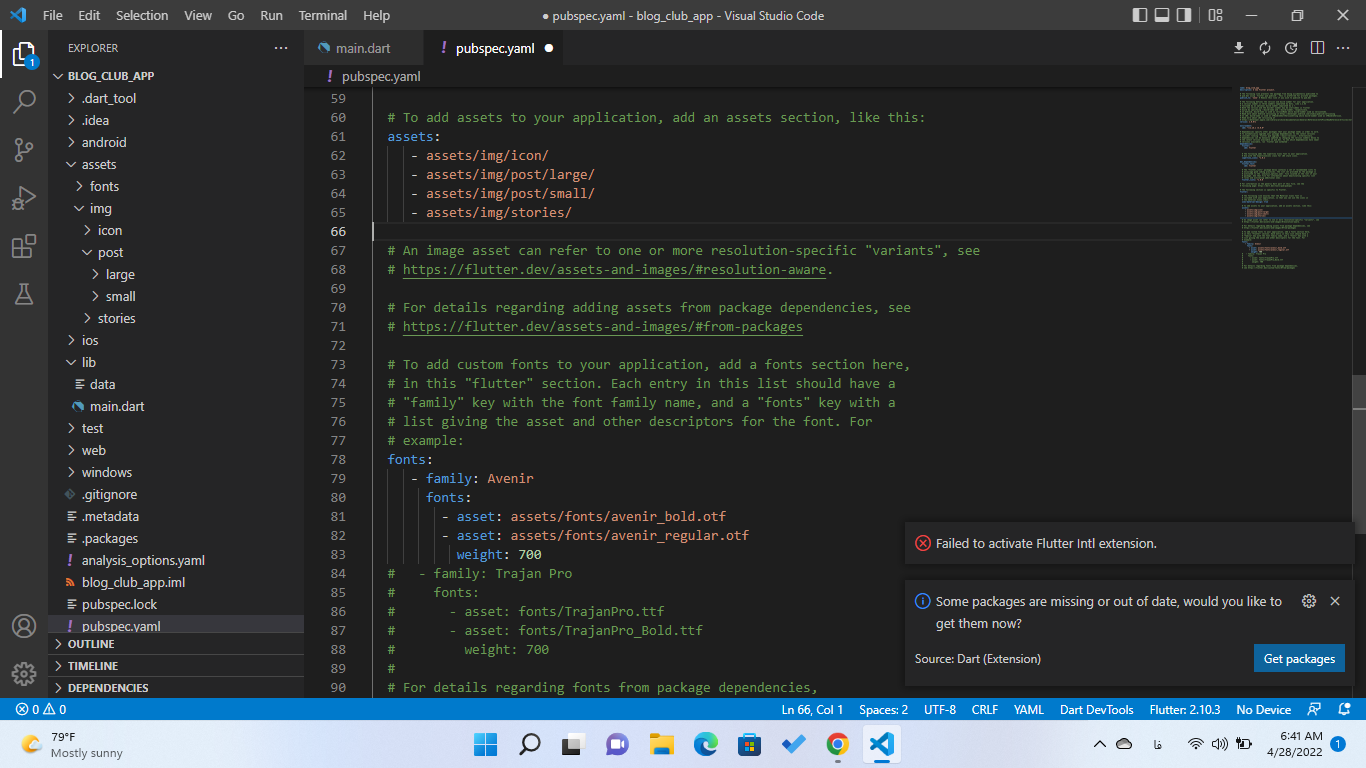Open the Testing flask view
Viewport: 1366px width, 768px height.
click(x=24, y=293)
